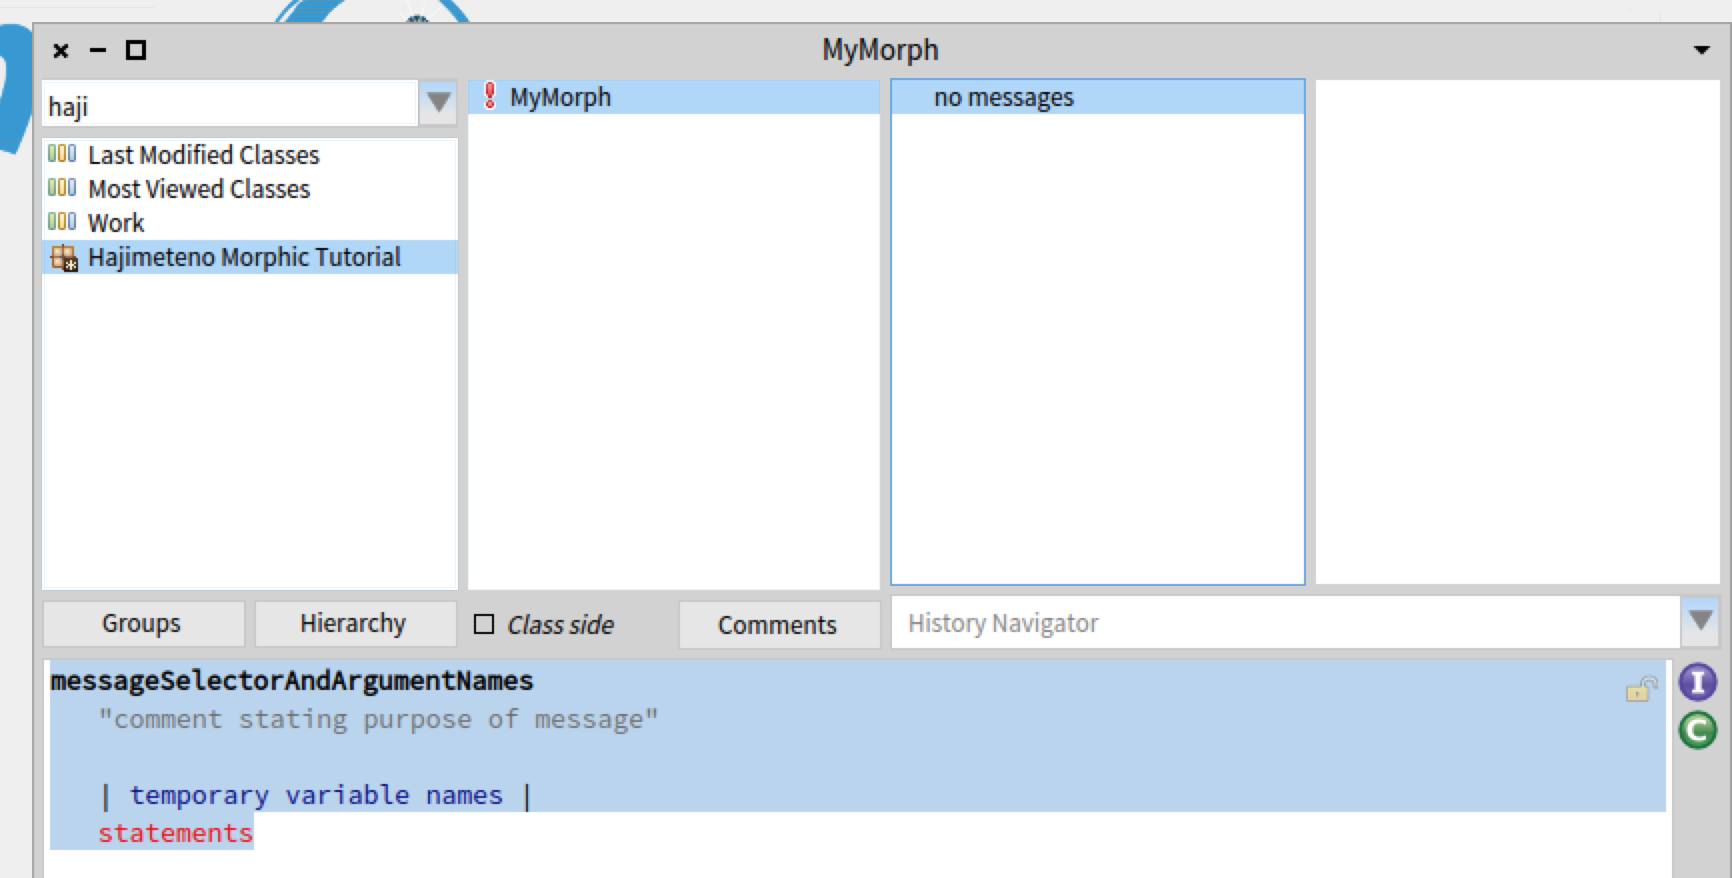Focus the package search field containing haji
The width and height of the screenshot is (1732, 878).
[230, 104]
